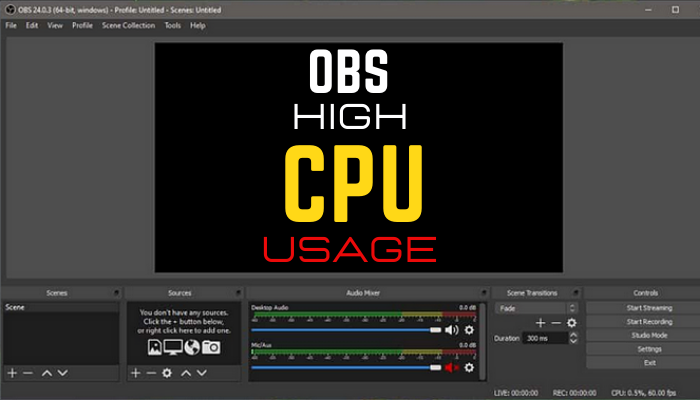Viewport: 700px width, 400px height.
Task: Remove scene transition minus icon
Action: [x=556, y=323]
